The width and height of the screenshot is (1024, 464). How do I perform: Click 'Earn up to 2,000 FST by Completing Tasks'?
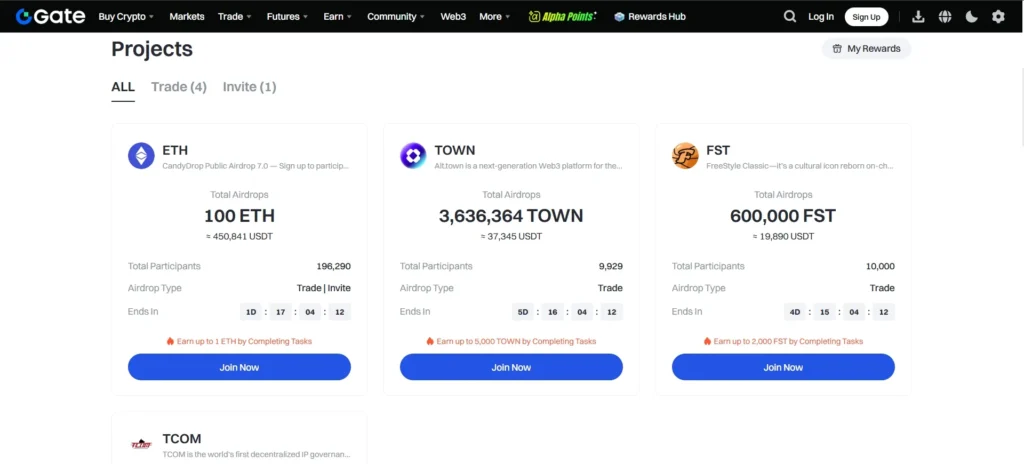click(x=788, y=341)
